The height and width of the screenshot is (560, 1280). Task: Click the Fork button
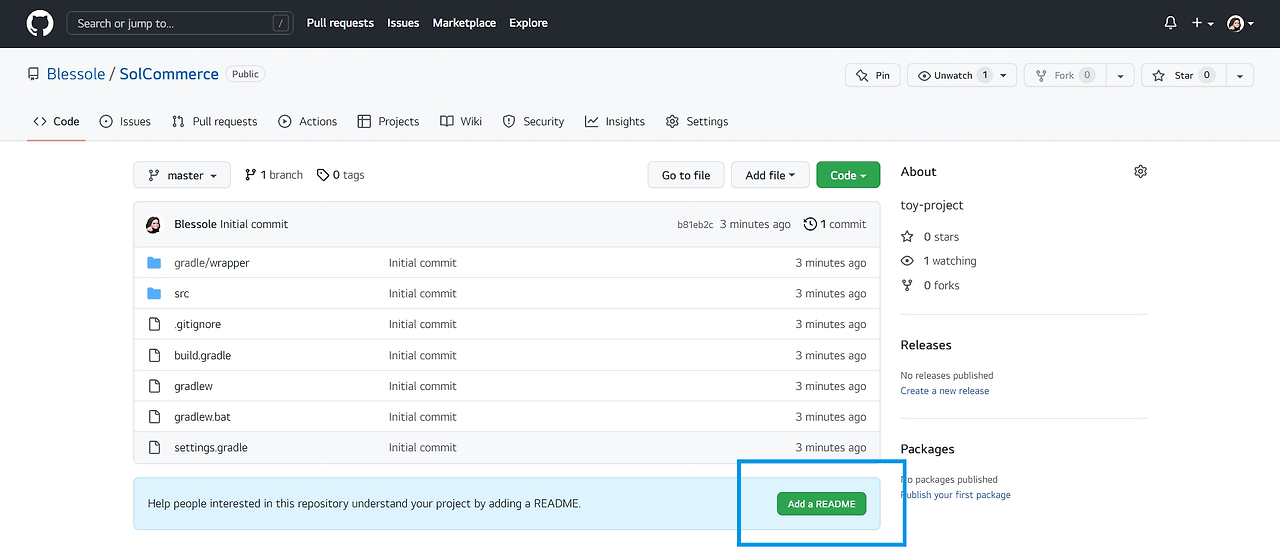(1065, 75)
